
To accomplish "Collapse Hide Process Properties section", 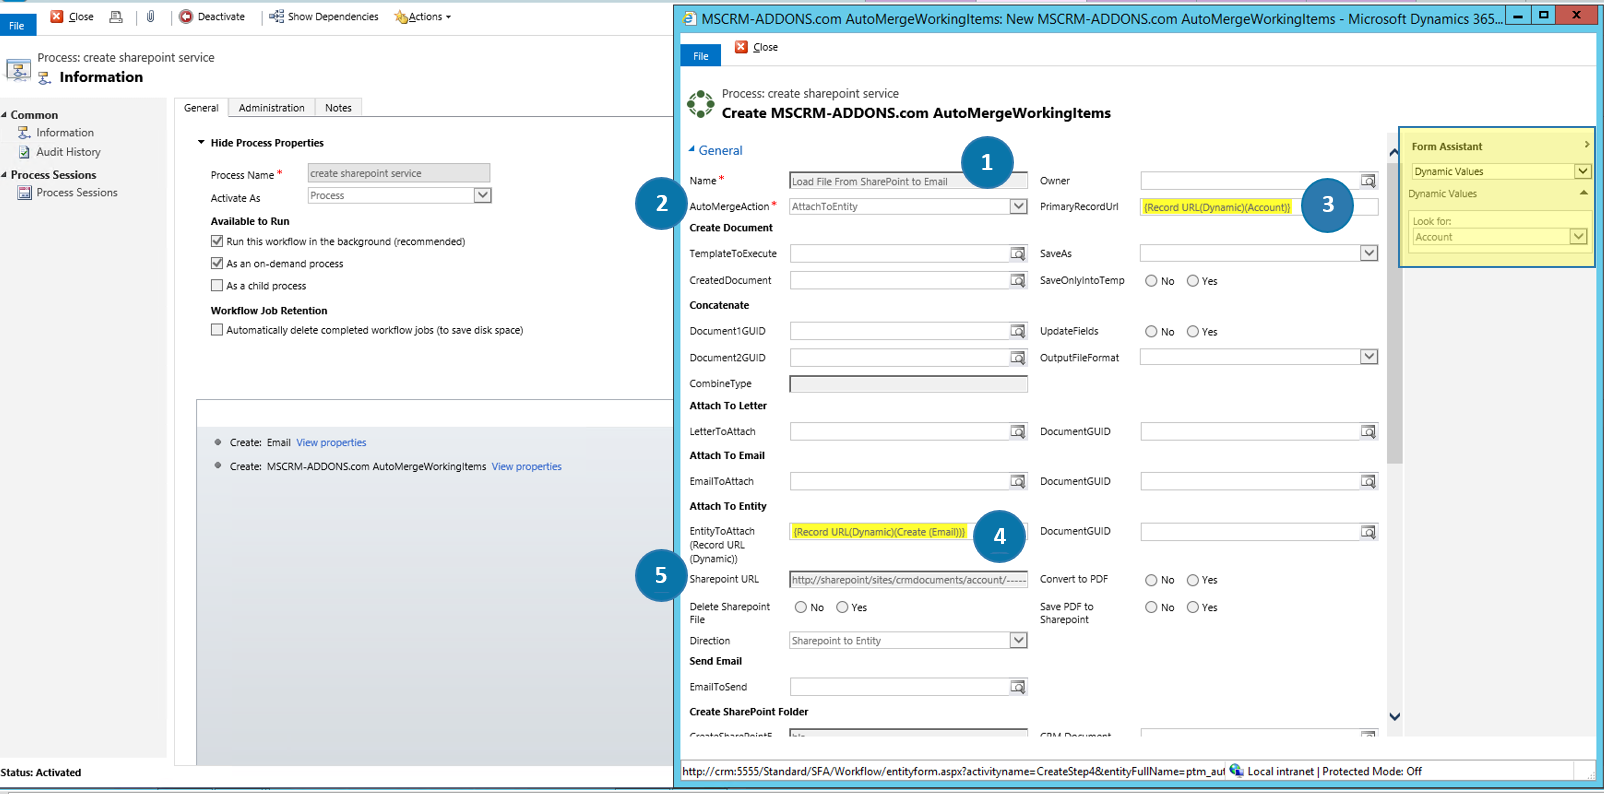I will click(201, 143).
